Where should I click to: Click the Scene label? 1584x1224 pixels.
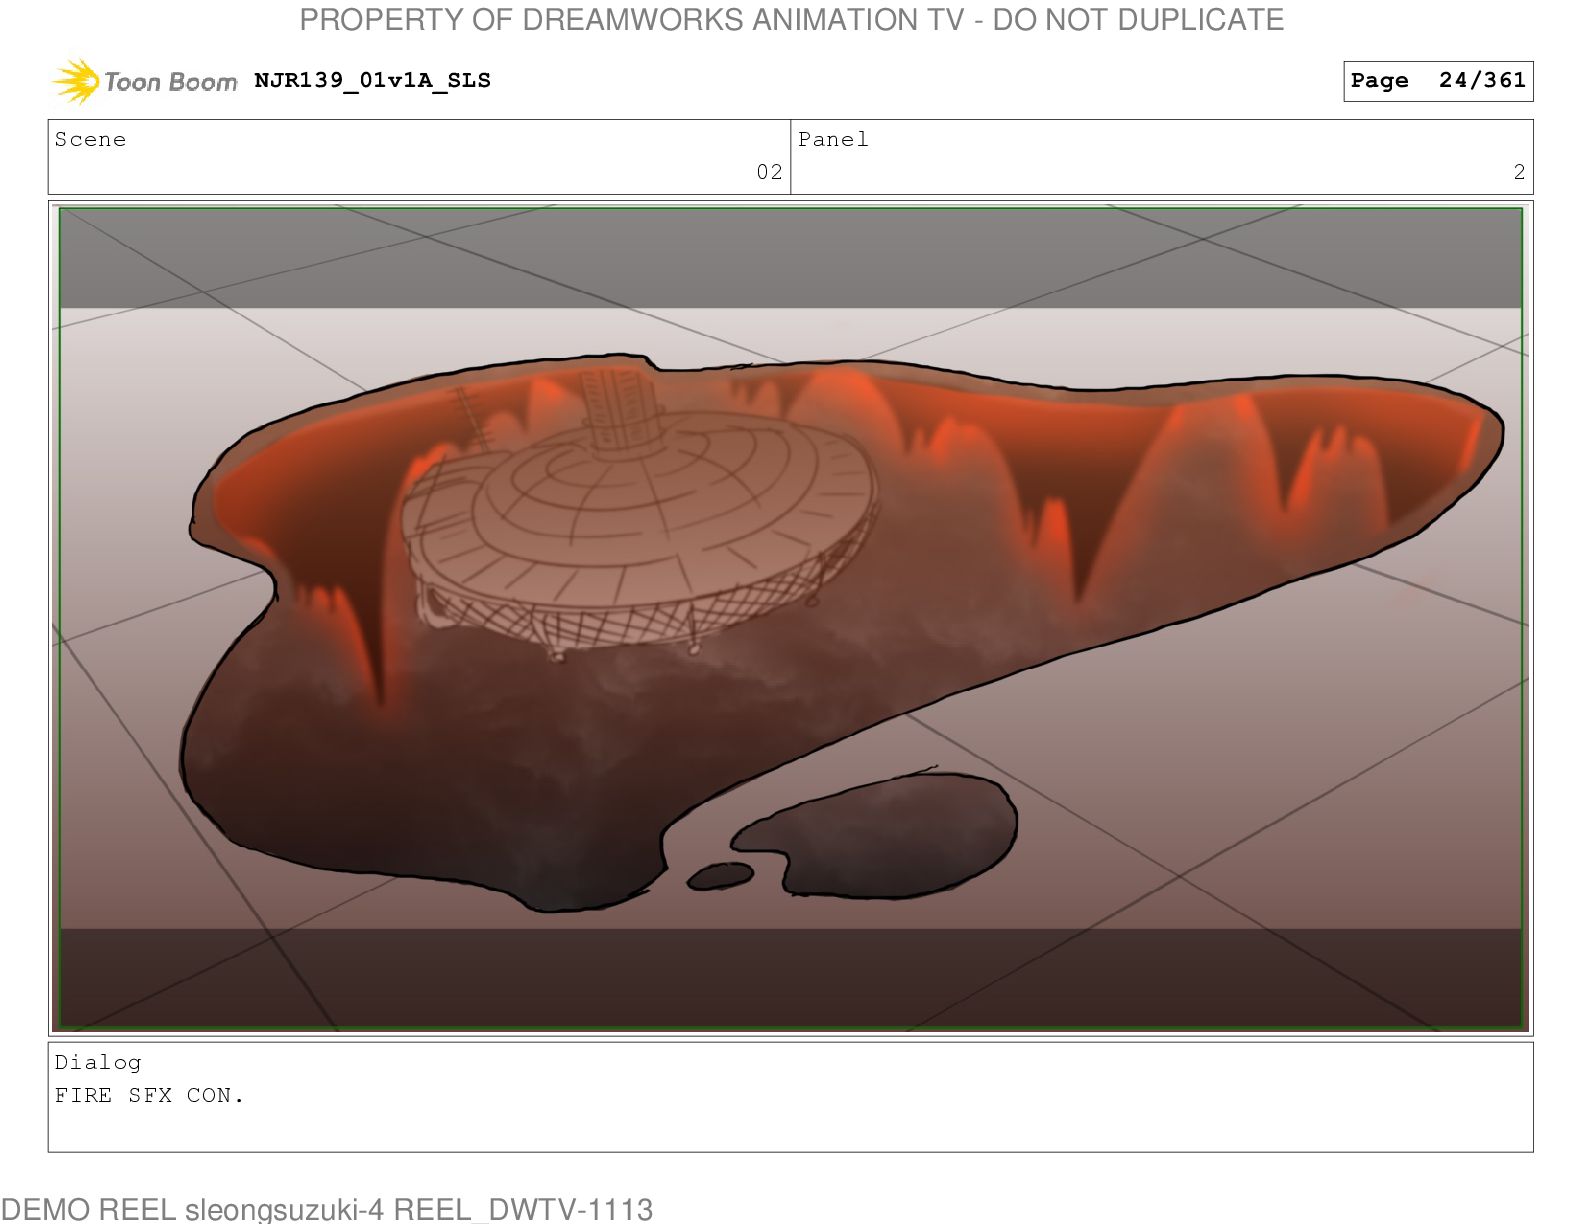(90, 140)
